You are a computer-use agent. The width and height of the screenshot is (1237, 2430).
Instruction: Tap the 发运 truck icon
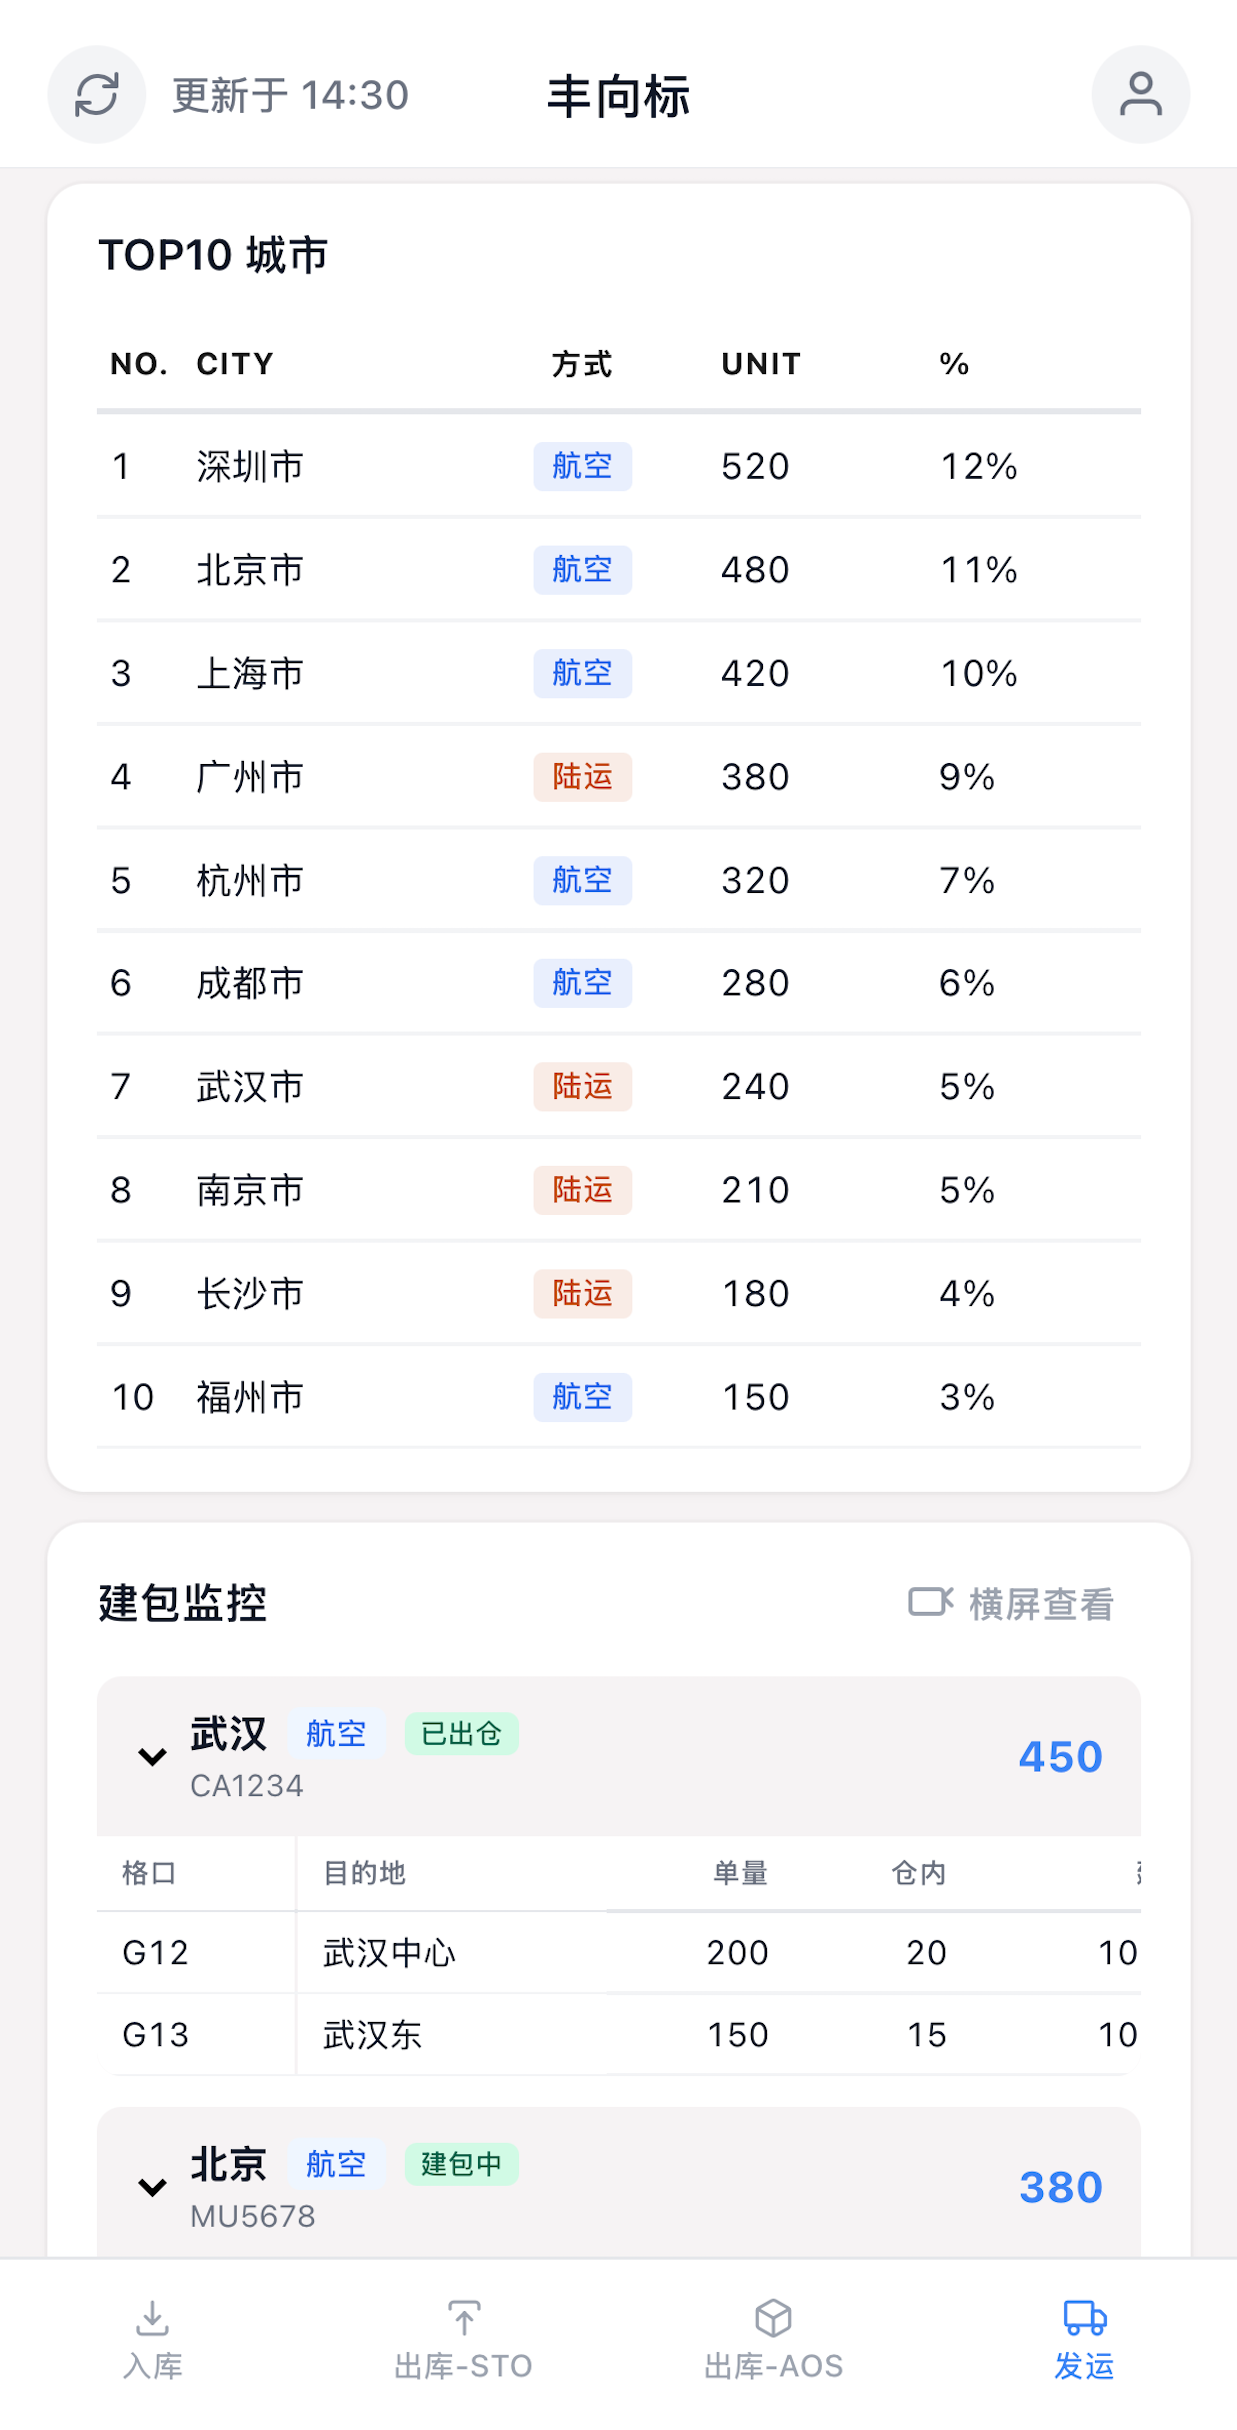point(1084,2317)
